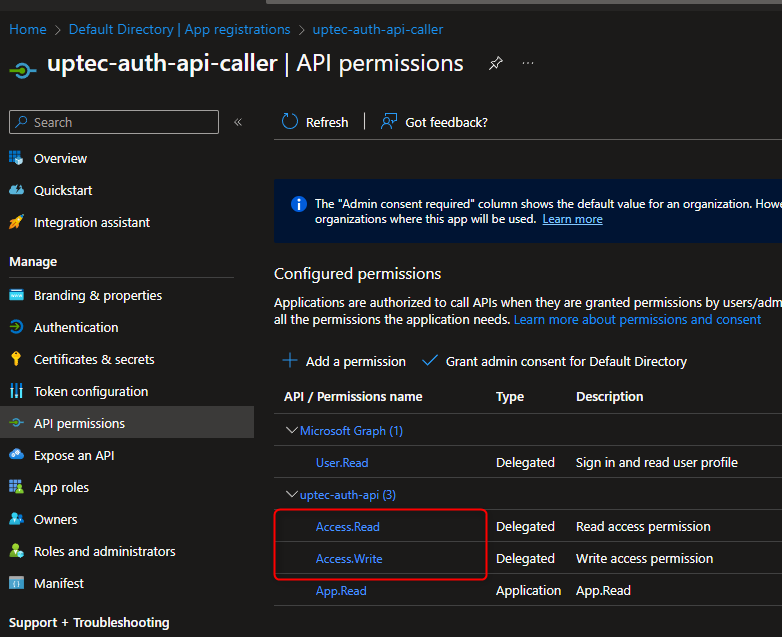Click the Certificates & secrets key icon
Image resolution: width=782 pixels, height=637 pixels.
(x=16, y=359)
